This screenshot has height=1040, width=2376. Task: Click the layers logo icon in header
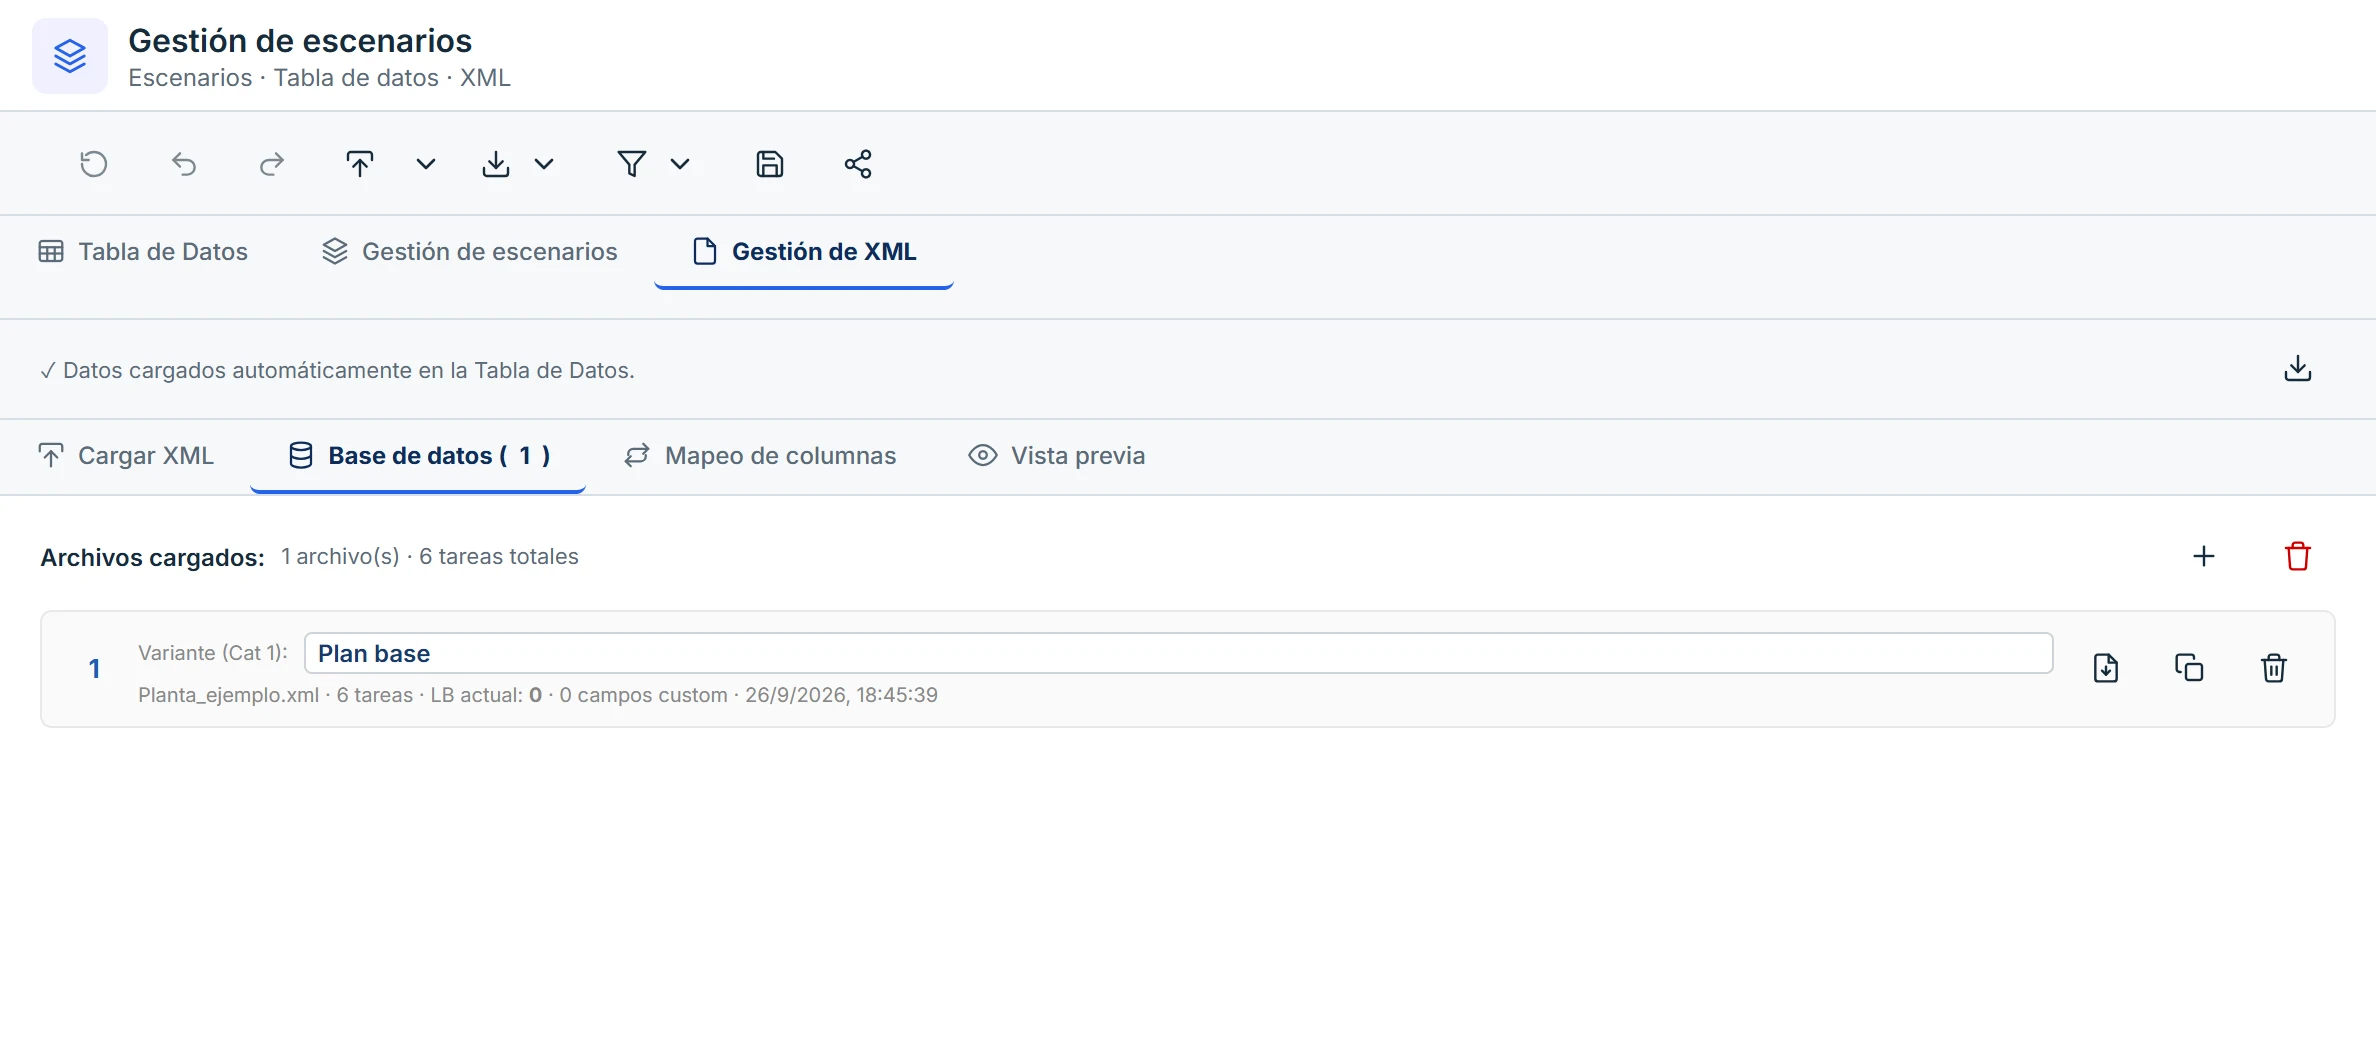(70, 56)
